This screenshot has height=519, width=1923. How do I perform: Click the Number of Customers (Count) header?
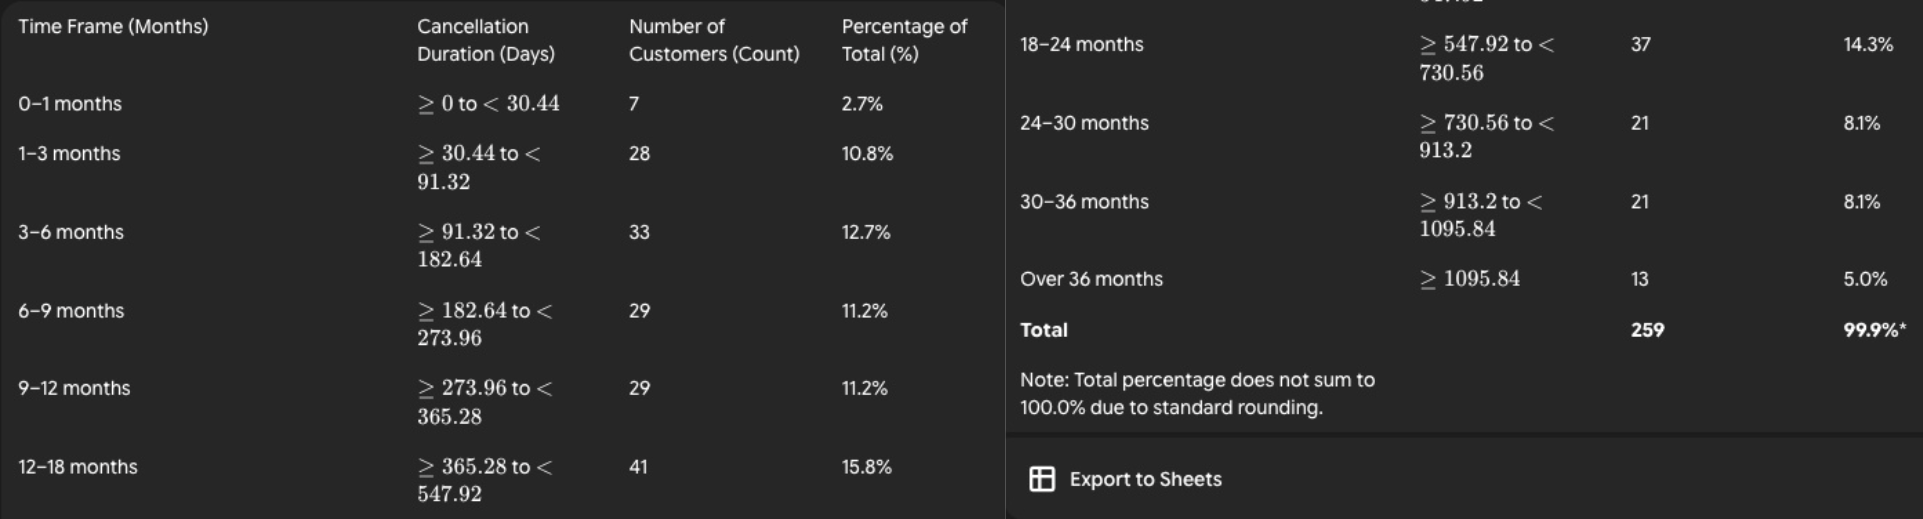pyautogui.click(x=713, y=40)
